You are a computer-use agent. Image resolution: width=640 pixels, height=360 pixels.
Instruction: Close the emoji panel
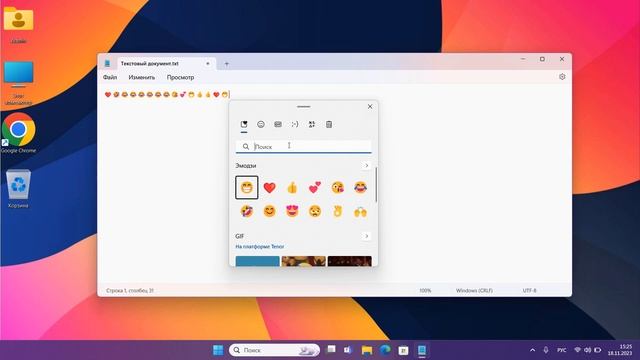coord(370,107)
